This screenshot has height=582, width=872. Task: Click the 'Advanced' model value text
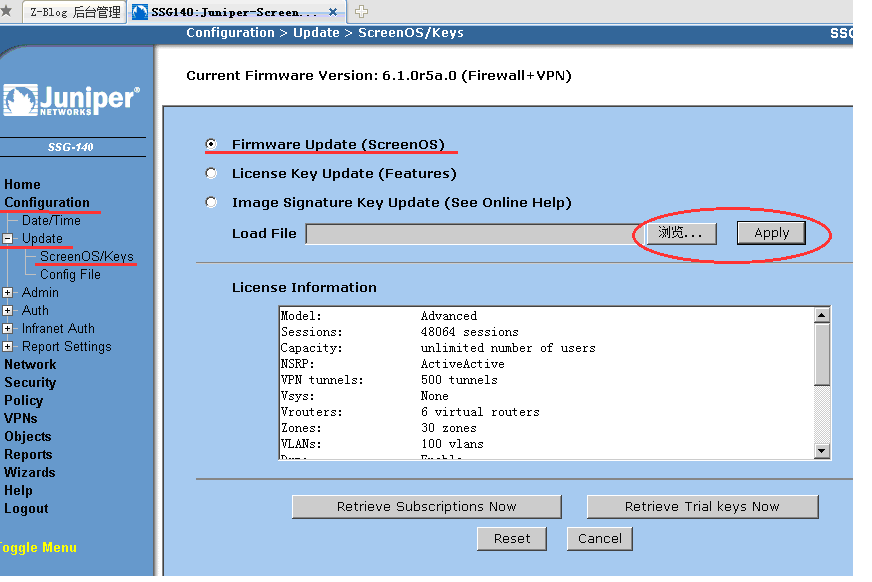coord(449,316)
